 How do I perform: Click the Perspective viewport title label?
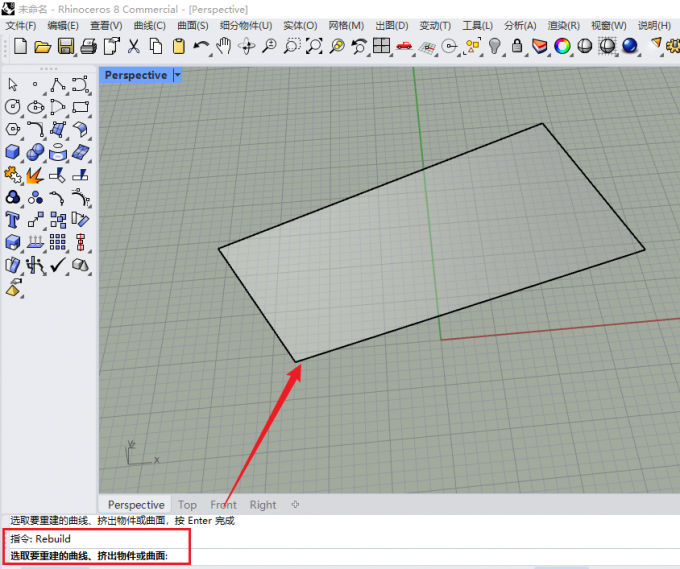pyautogui.click(x=136, y=75)
